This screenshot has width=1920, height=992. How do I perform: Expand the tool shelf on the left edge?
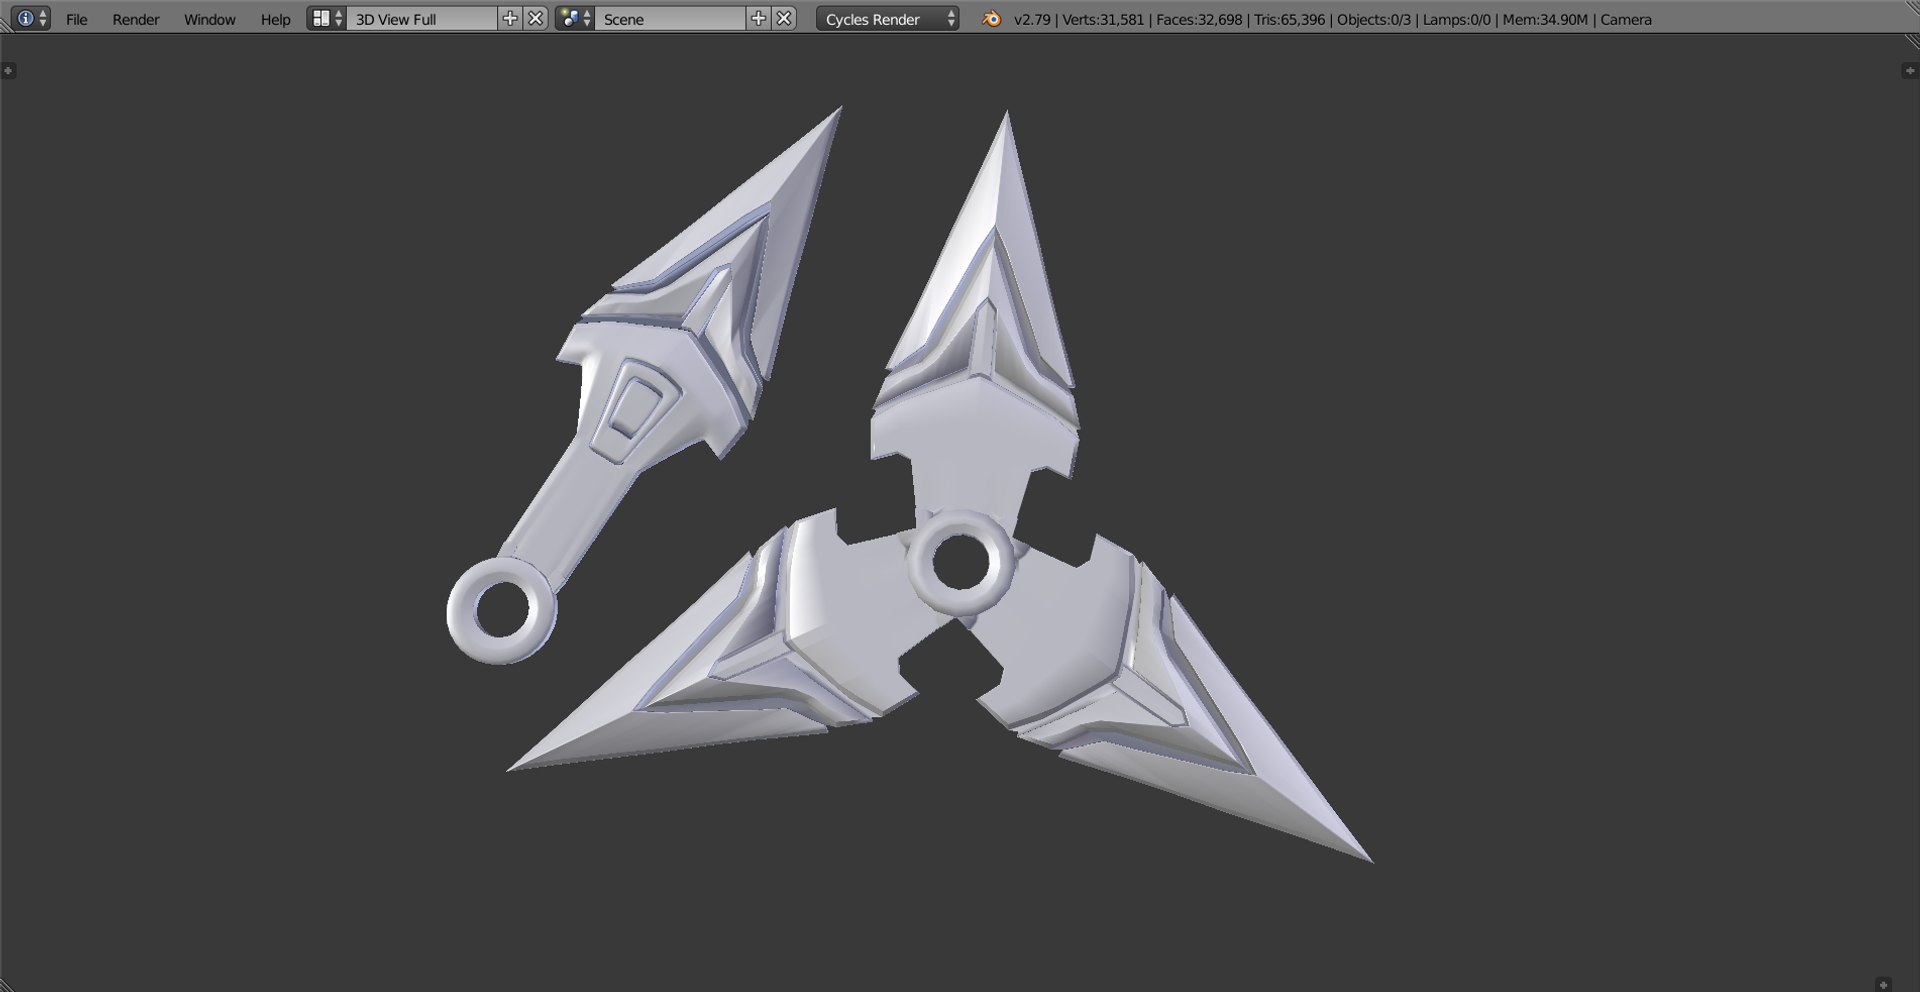coord(8,70)
